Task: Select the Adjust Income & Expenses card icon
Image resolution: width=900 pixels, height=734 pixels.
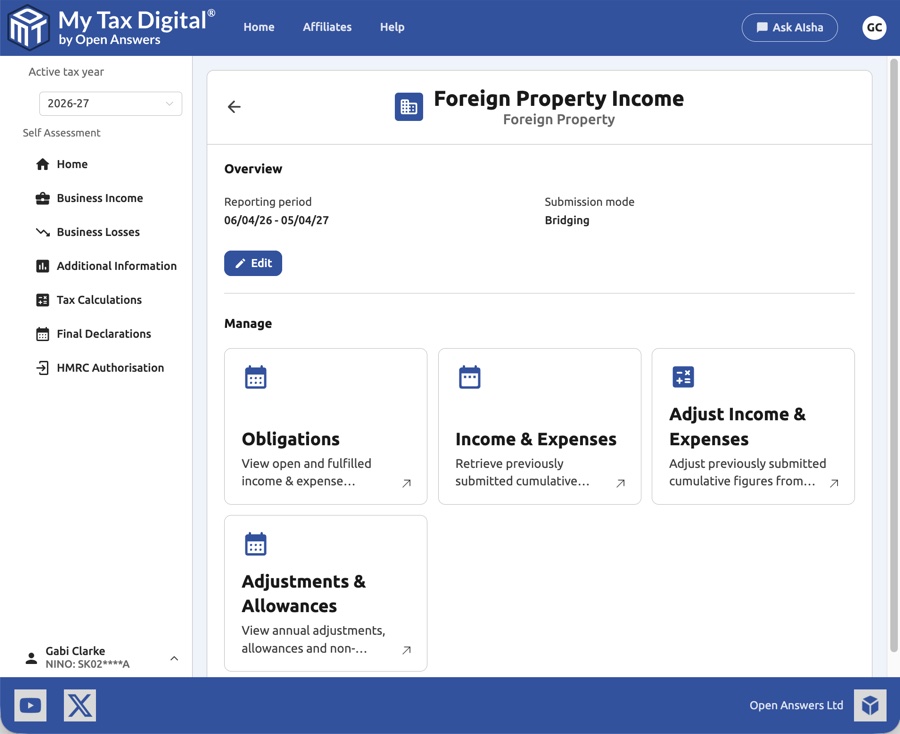Action: [683, 377]
